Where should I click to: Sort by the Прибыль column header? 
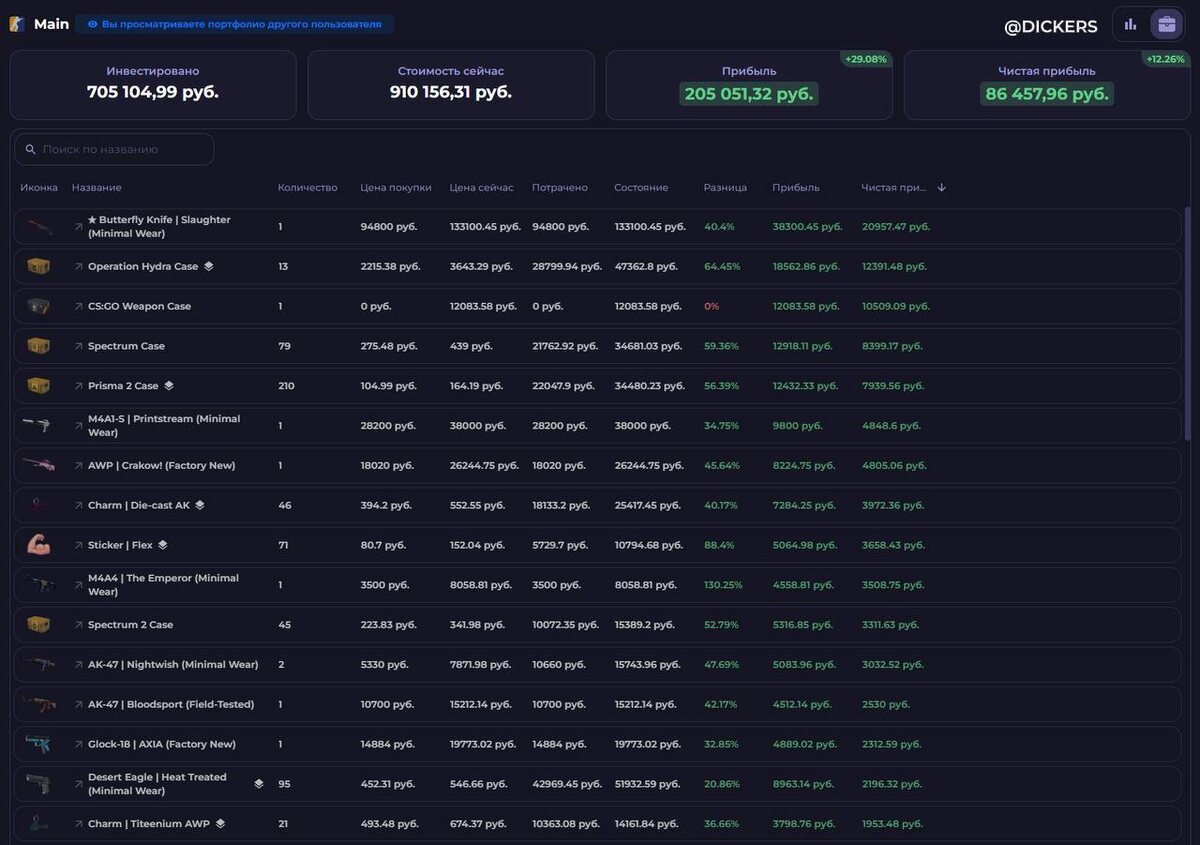(x=796, y=187)
